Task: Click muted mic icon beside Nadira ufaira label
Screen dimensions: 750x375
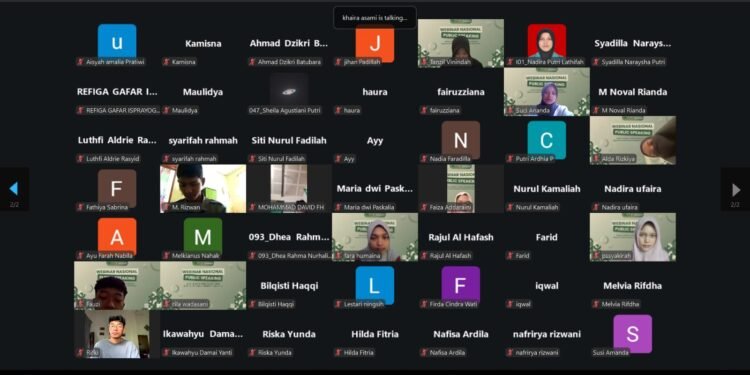Action: coord(596,207)
